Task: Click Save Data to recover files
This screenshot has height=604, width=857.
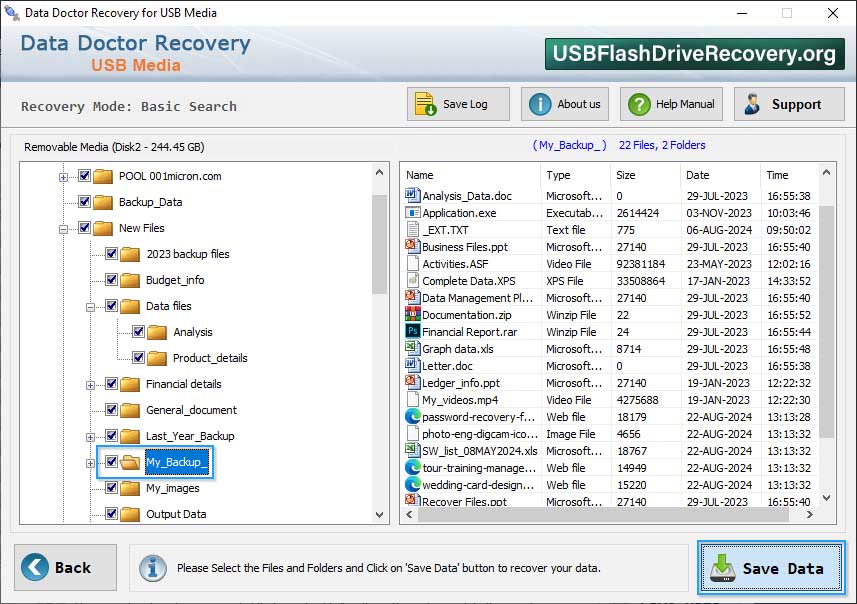Action: coord(771,568)
